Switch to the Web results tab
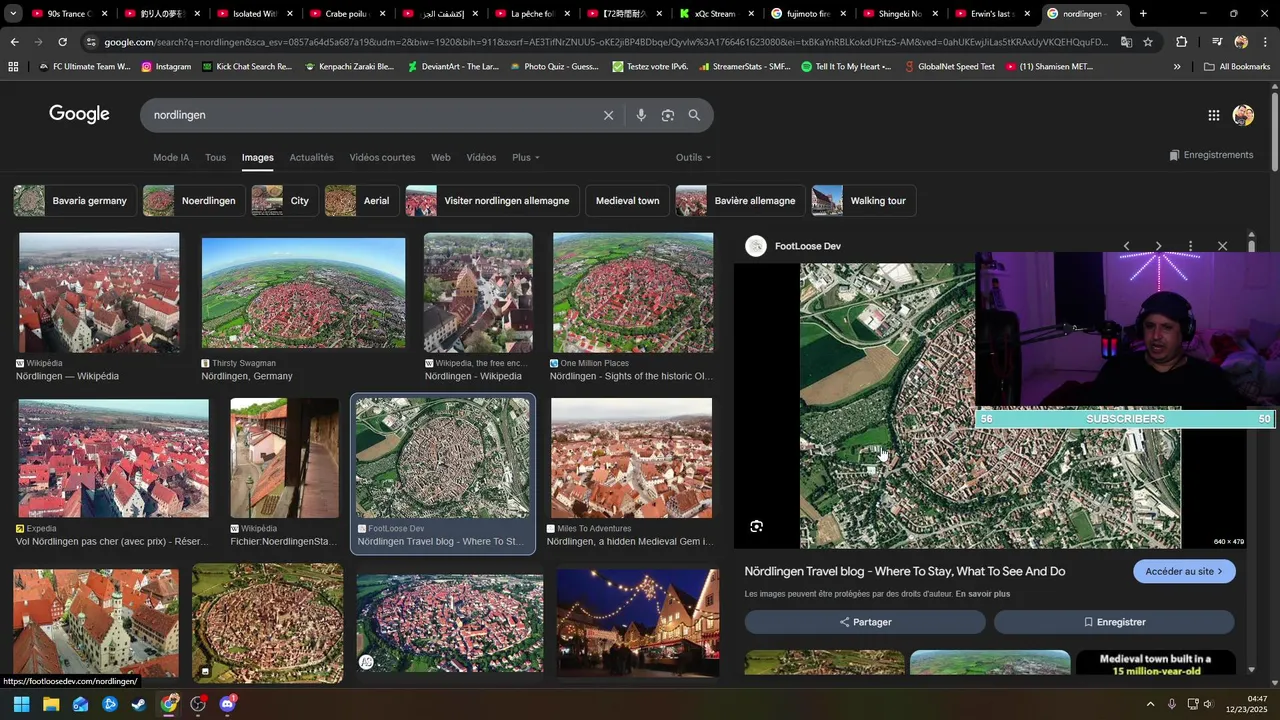Image resolution: width=1280 pixels, height=720 pixels. coord(441,157)
